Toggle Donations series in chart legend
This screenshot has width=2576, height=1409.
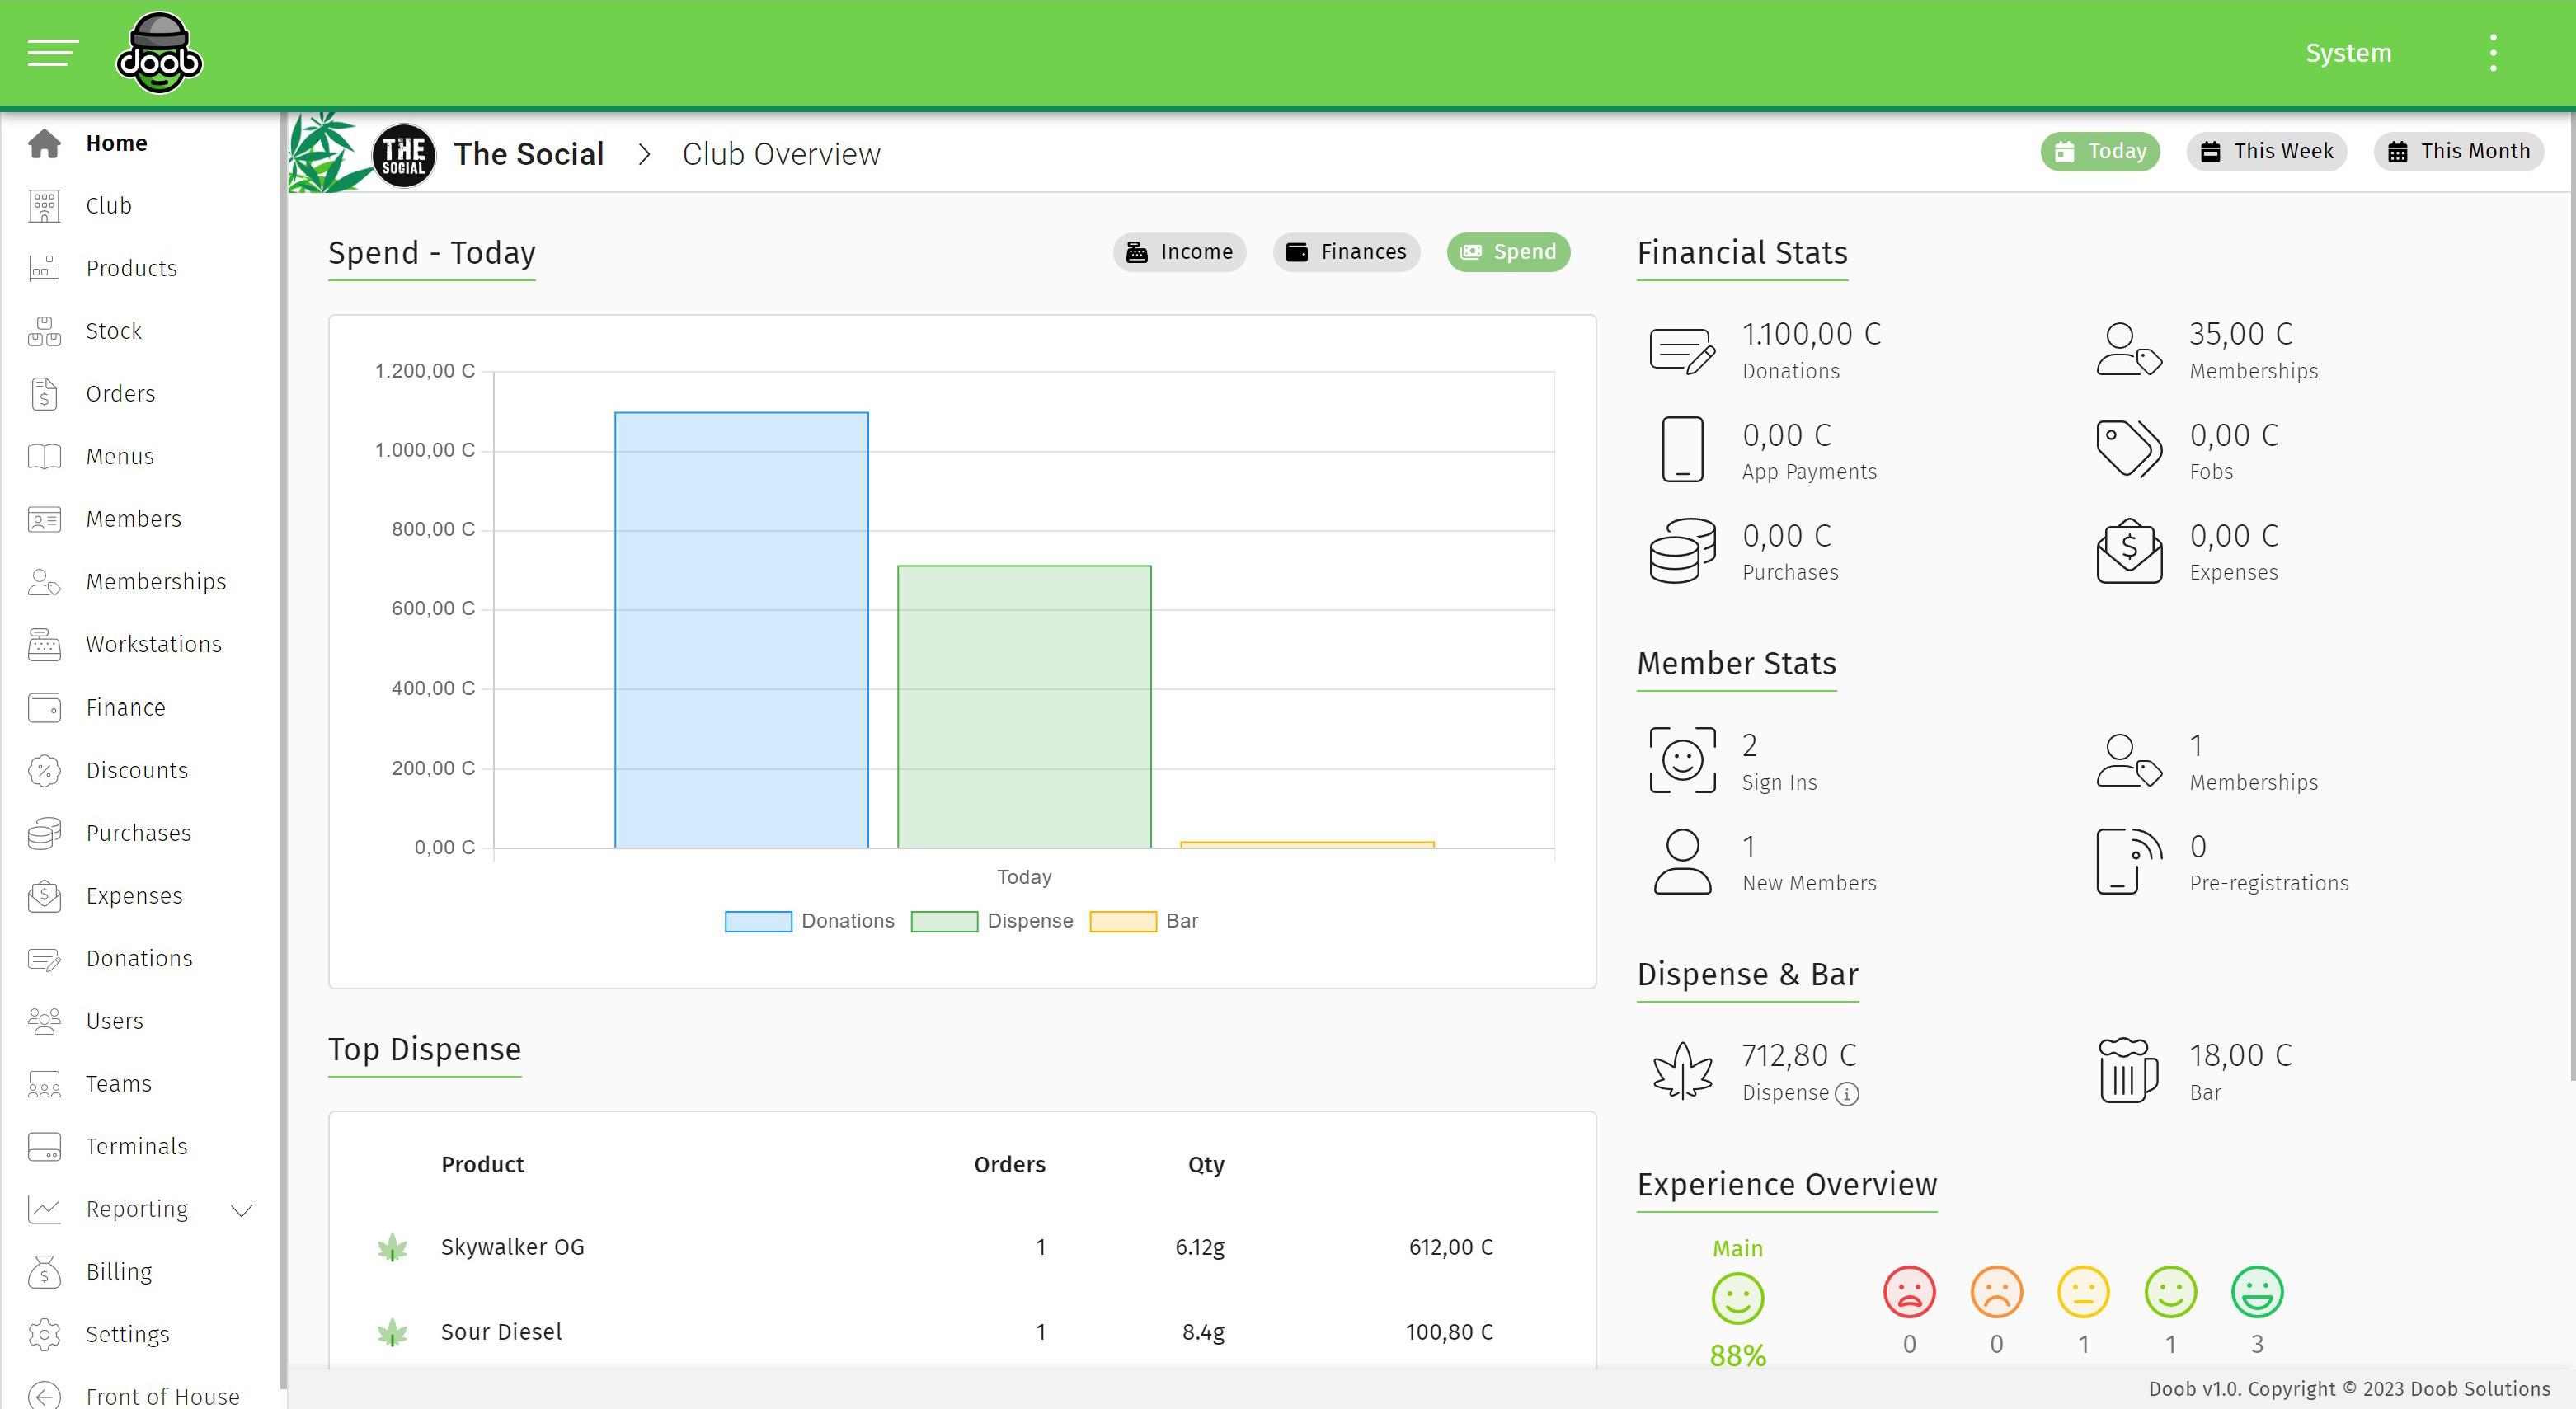click(809, 921)
